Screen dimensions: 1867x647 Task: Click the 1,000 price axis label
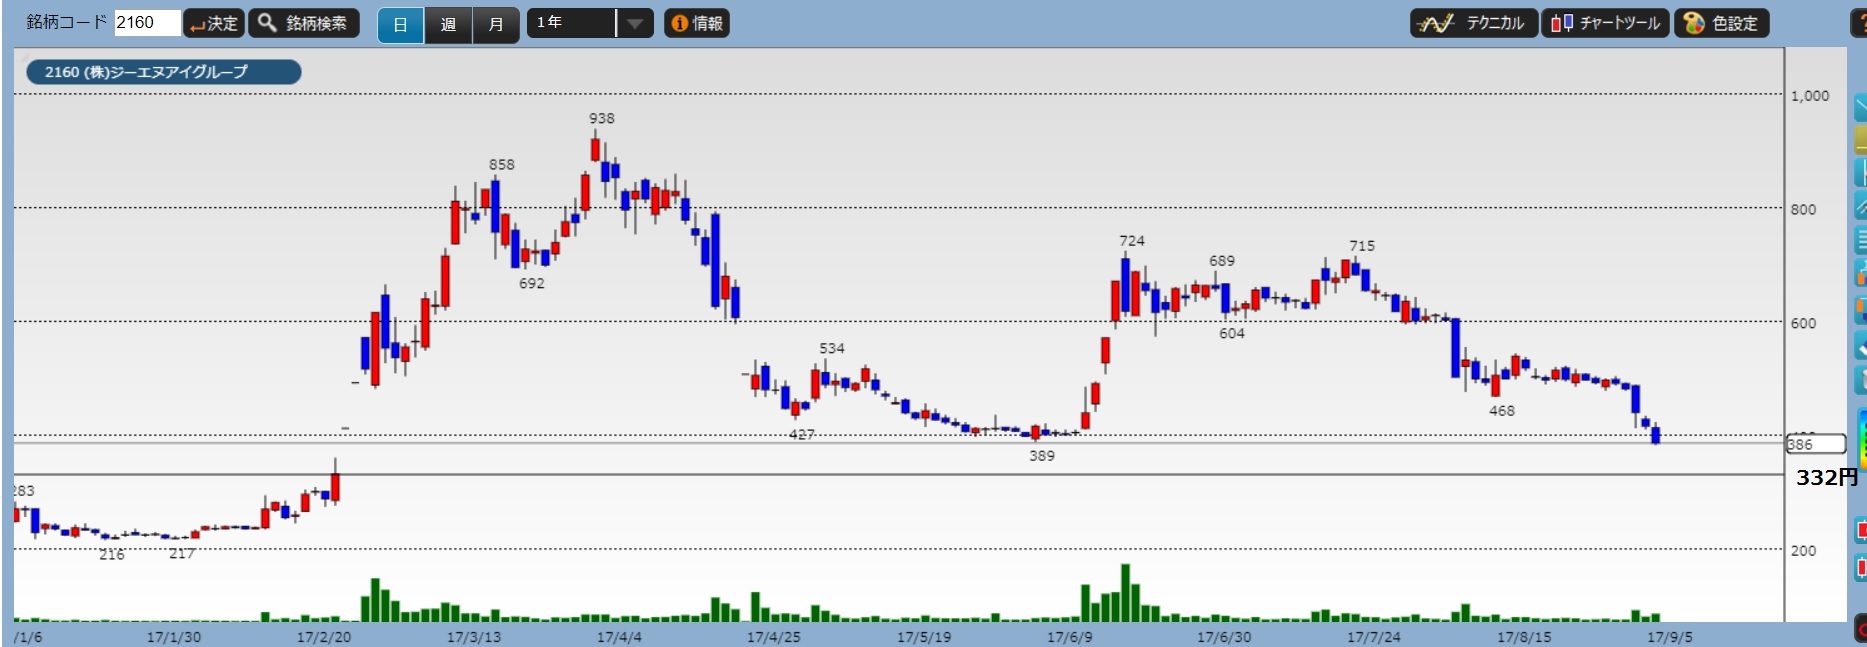(x=1810, y=96)
